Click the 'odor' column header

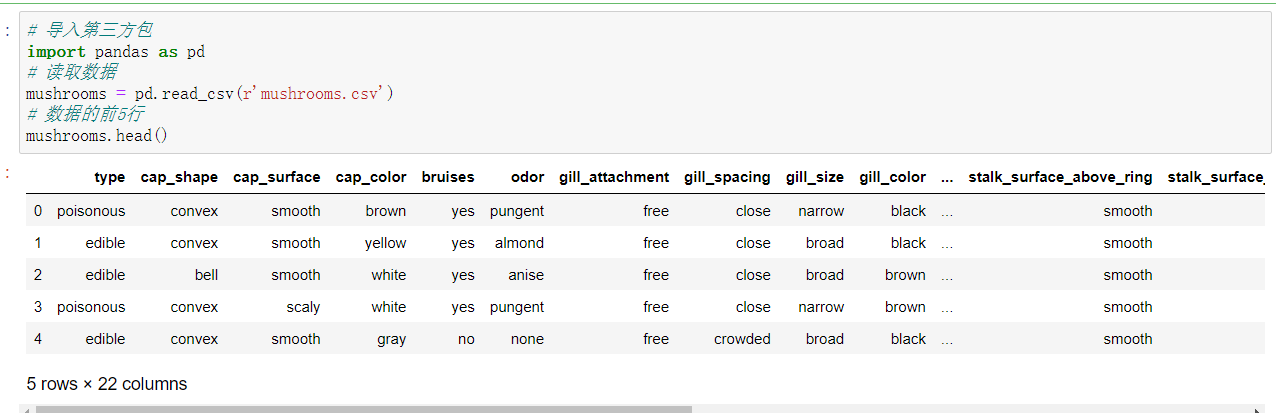(x=527, y=177)
